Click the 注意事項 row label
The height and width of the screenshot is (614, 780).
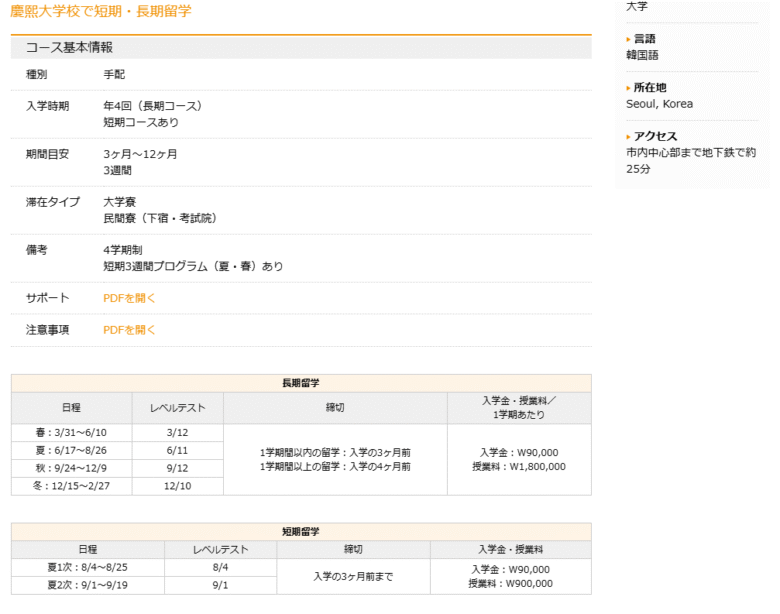[47, 330]
